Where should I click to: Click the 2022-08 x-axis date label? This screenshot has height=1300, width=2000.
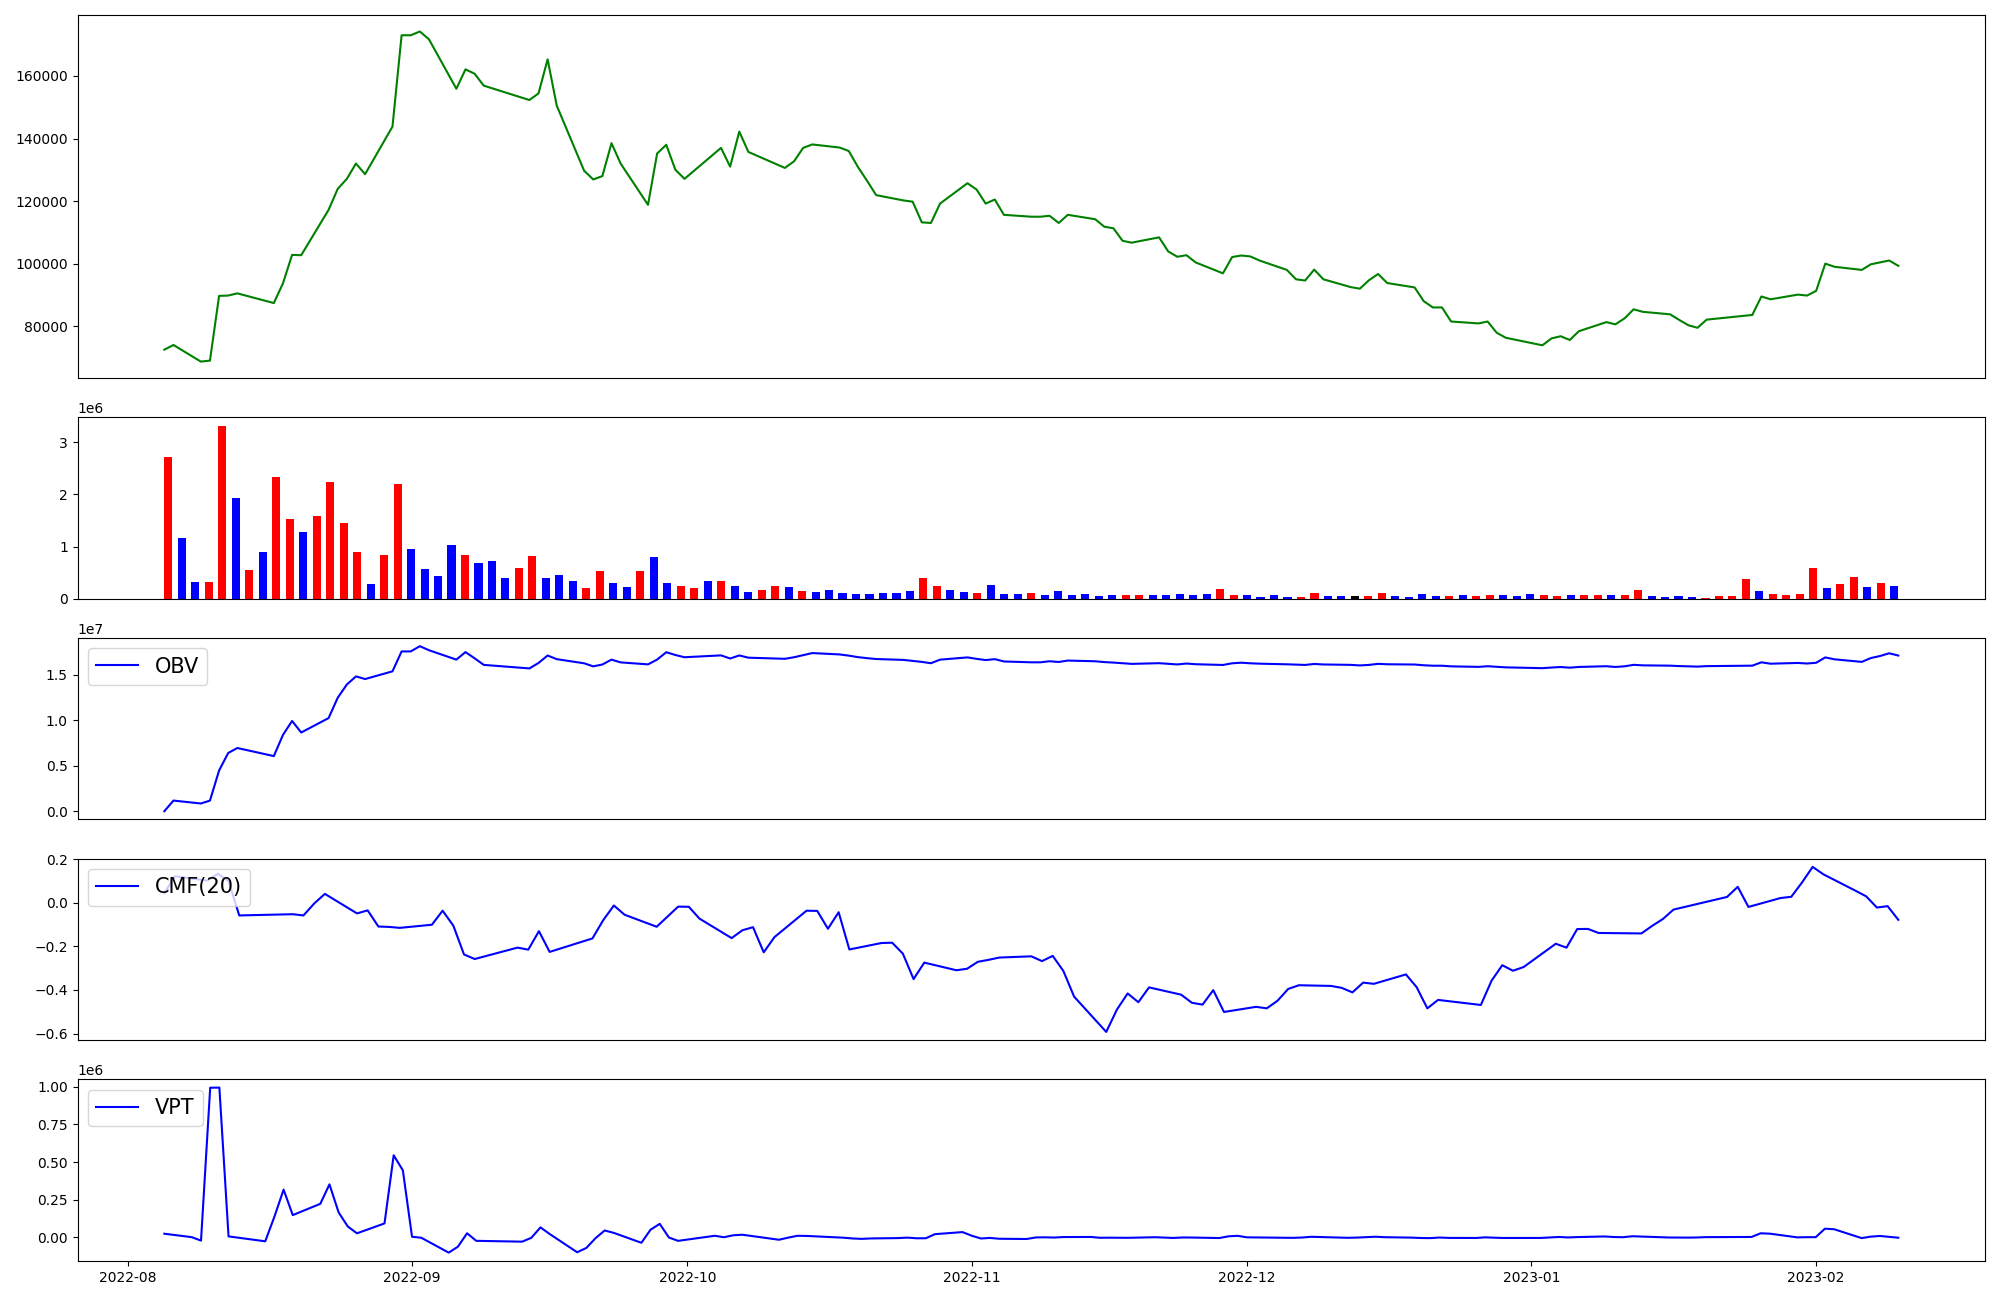point(128,1277)
